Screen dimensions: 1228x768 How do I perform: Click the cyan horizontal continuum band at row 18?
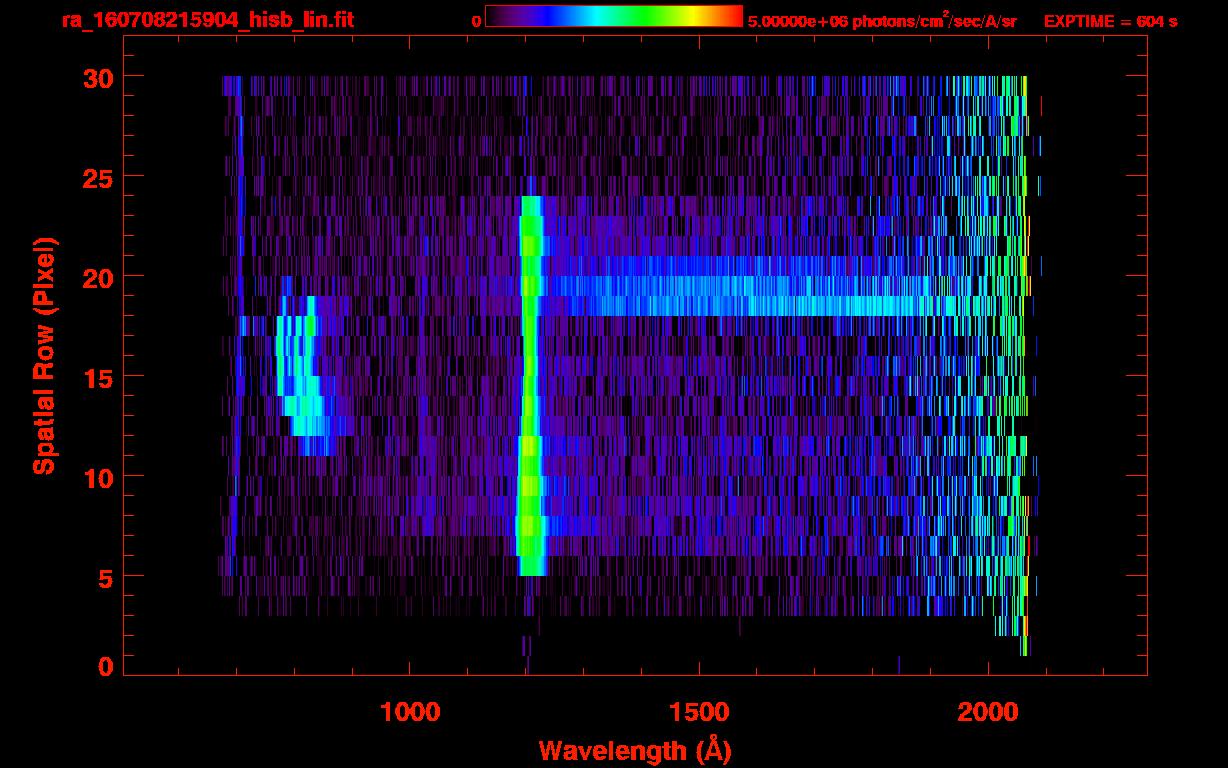coord(750,306)
